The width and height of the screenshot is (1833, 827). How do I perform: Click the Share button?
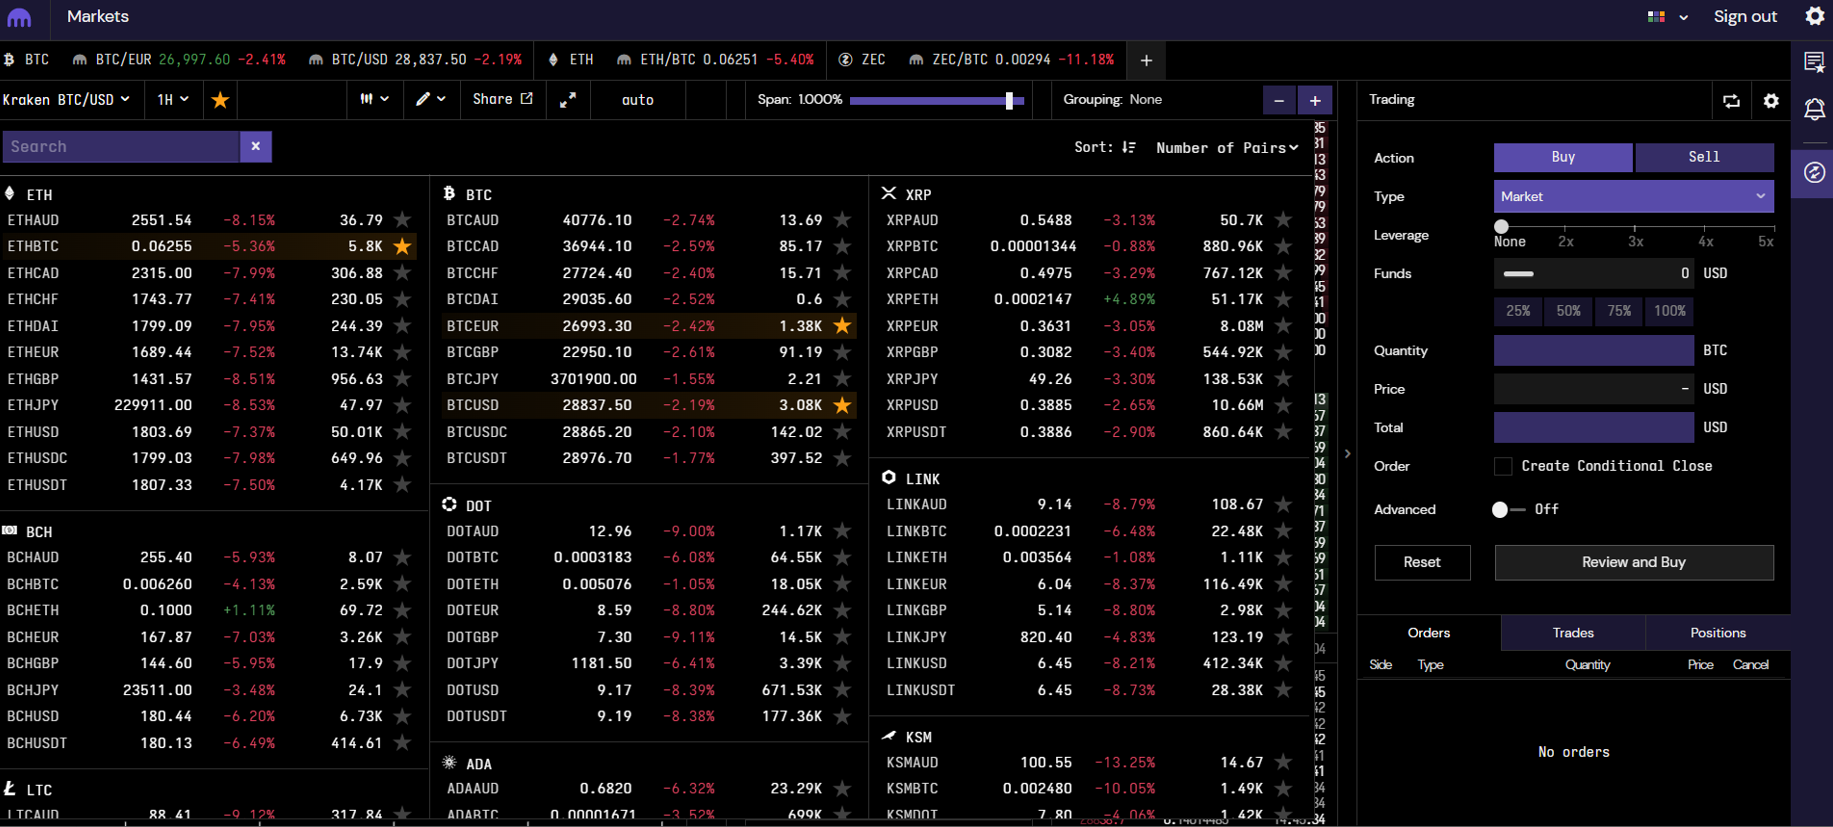click(503, 99)
